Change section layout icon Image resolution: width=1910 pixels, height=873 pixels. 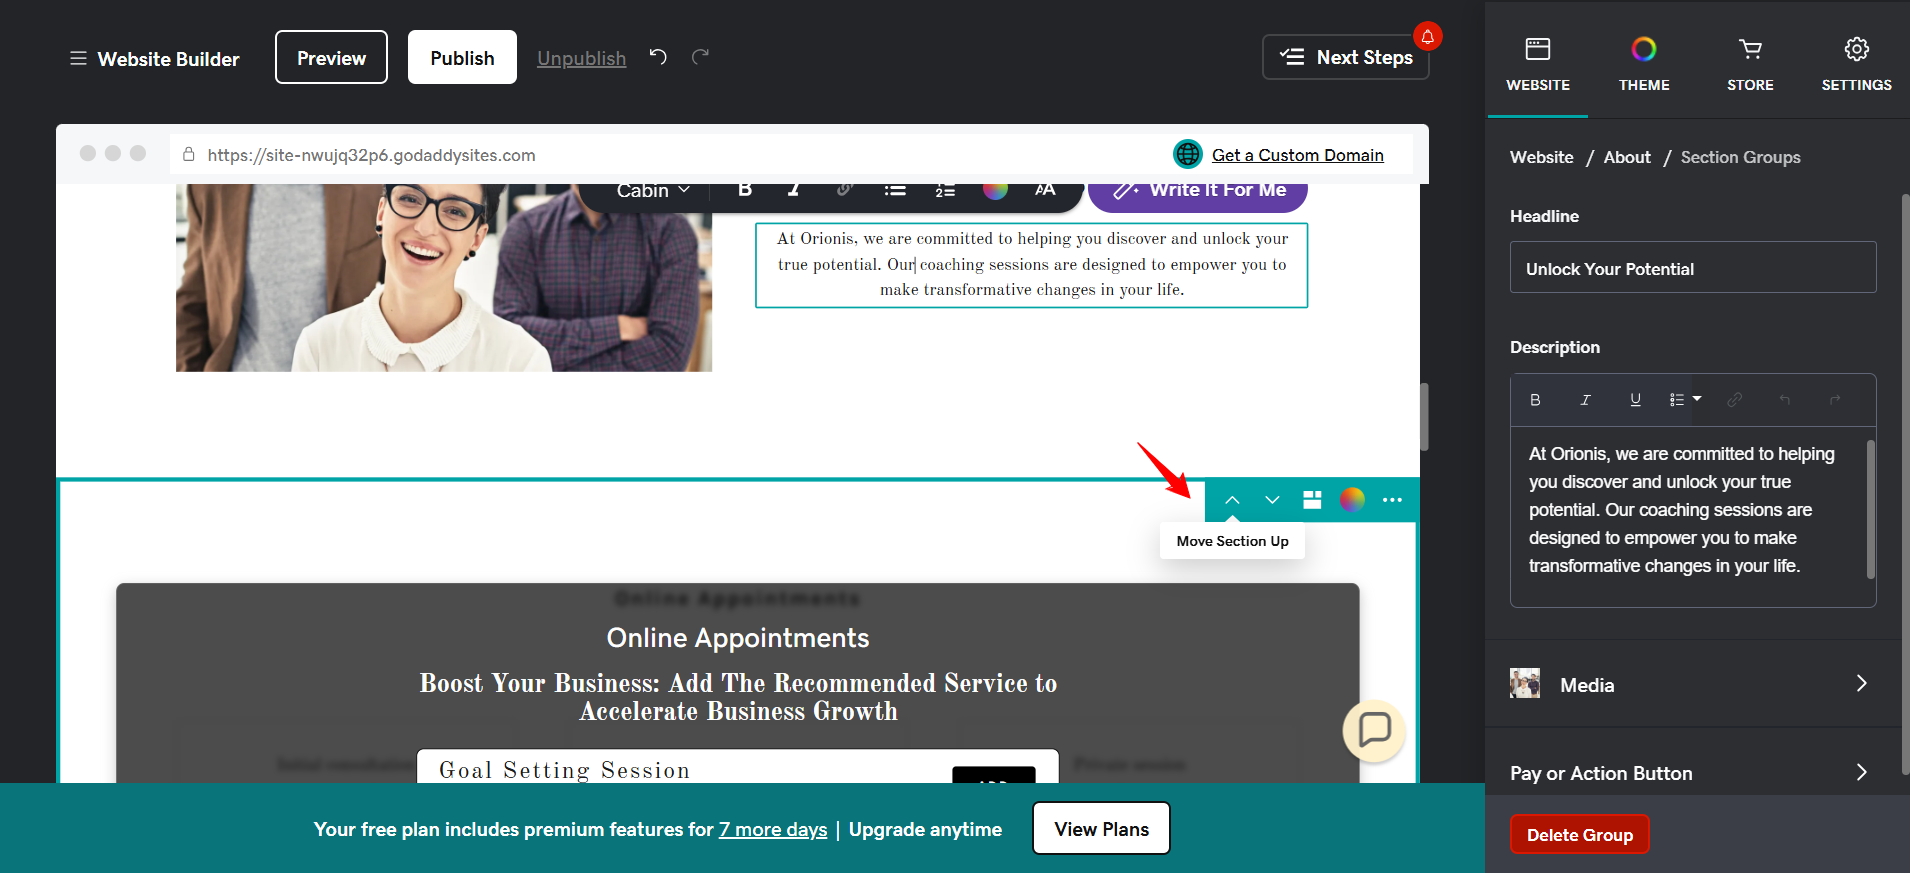point(1312,500)
